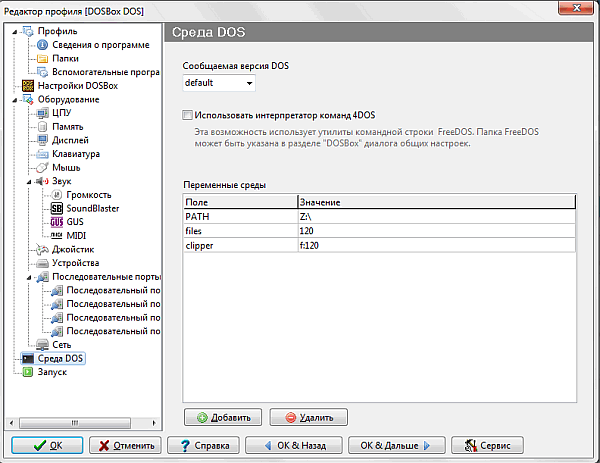Click the OK & Дальше button

(x=395, y=445)
